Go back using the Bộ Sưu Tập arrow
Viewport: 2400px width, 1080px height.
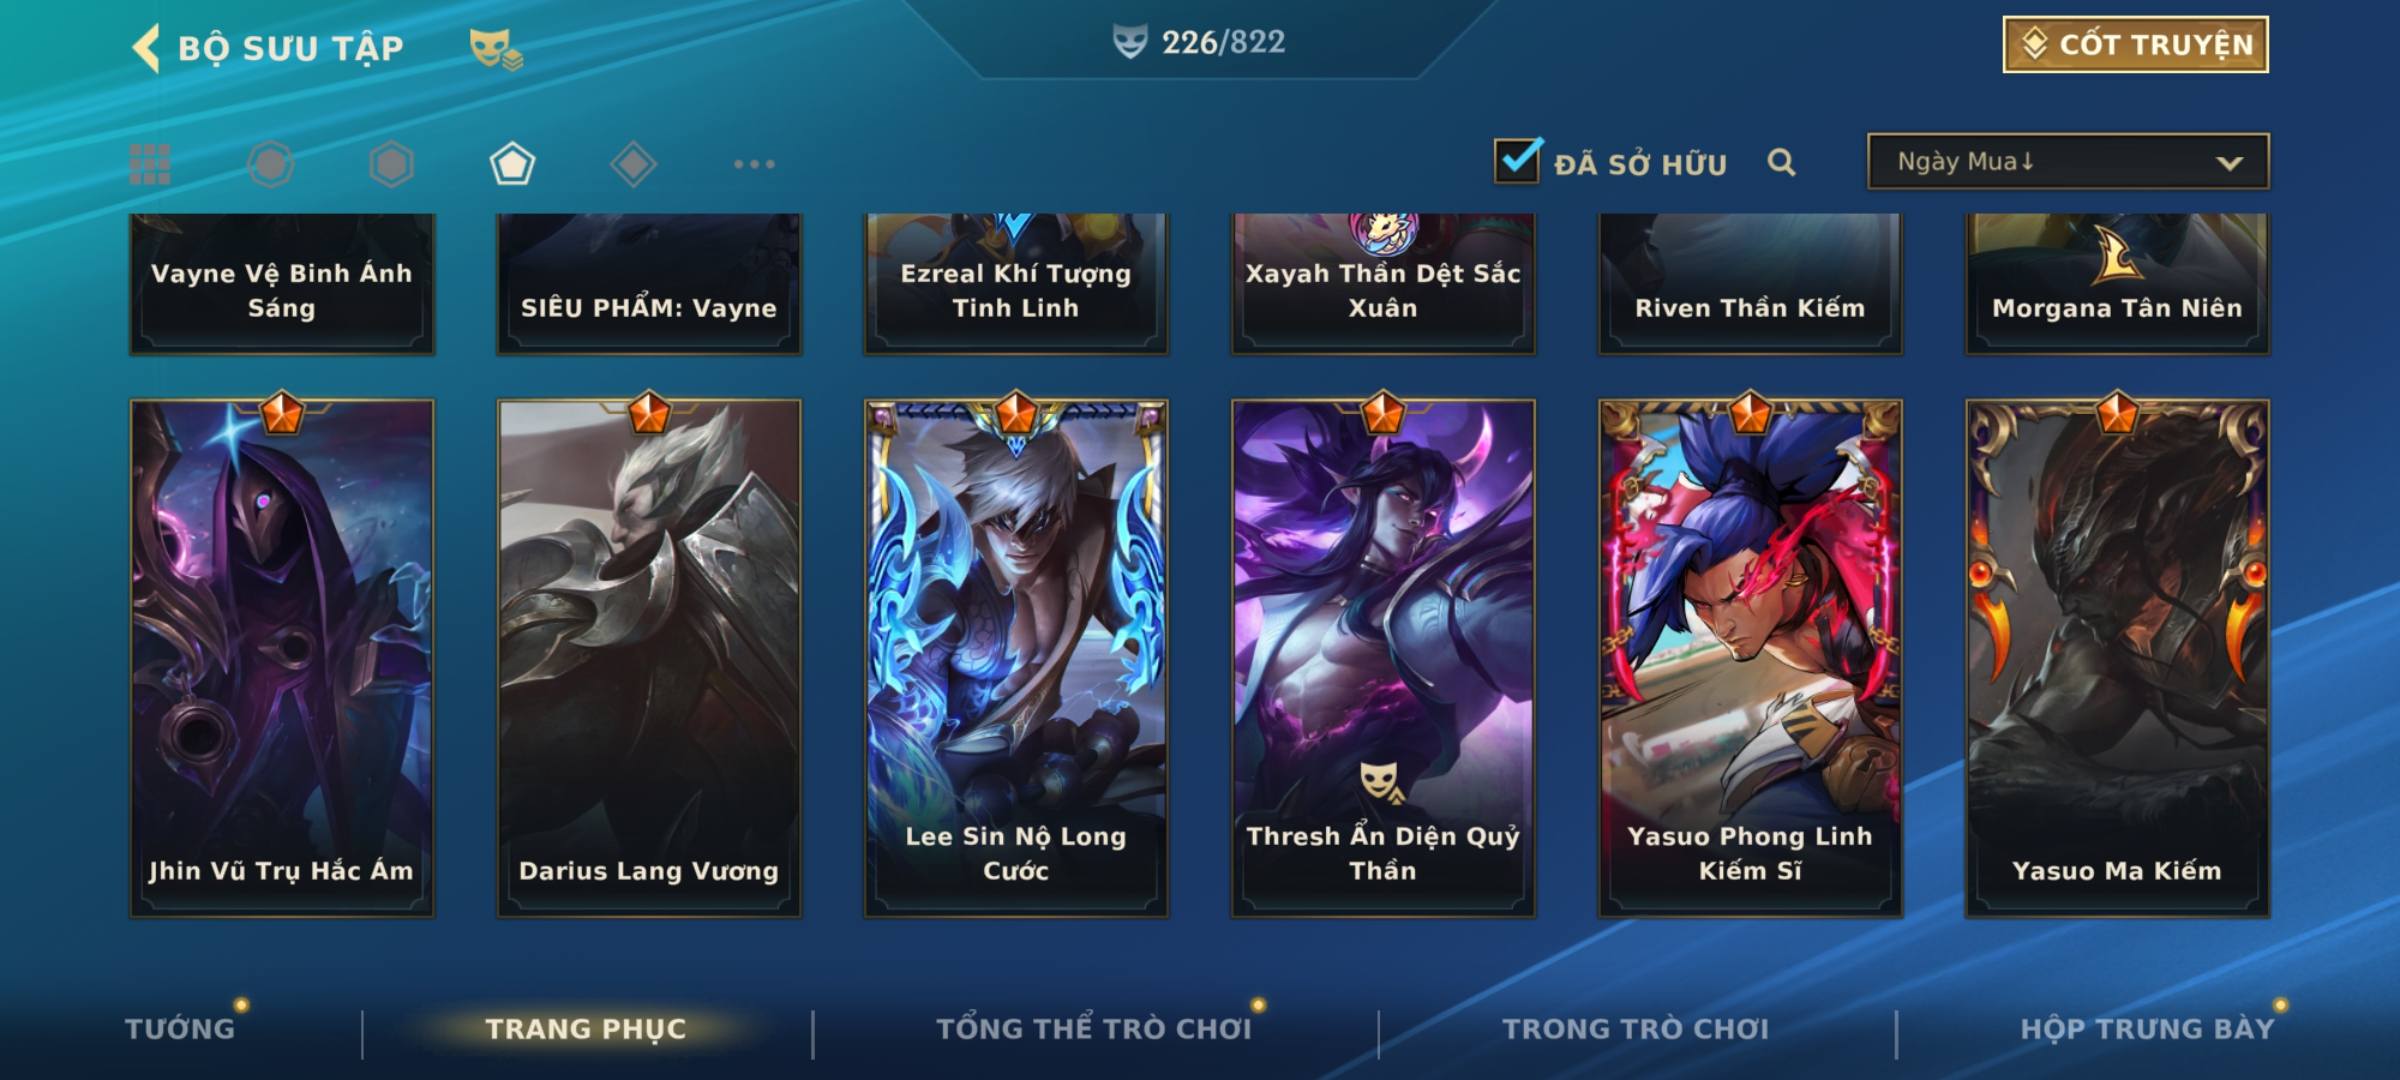click(x=146, y=48)
